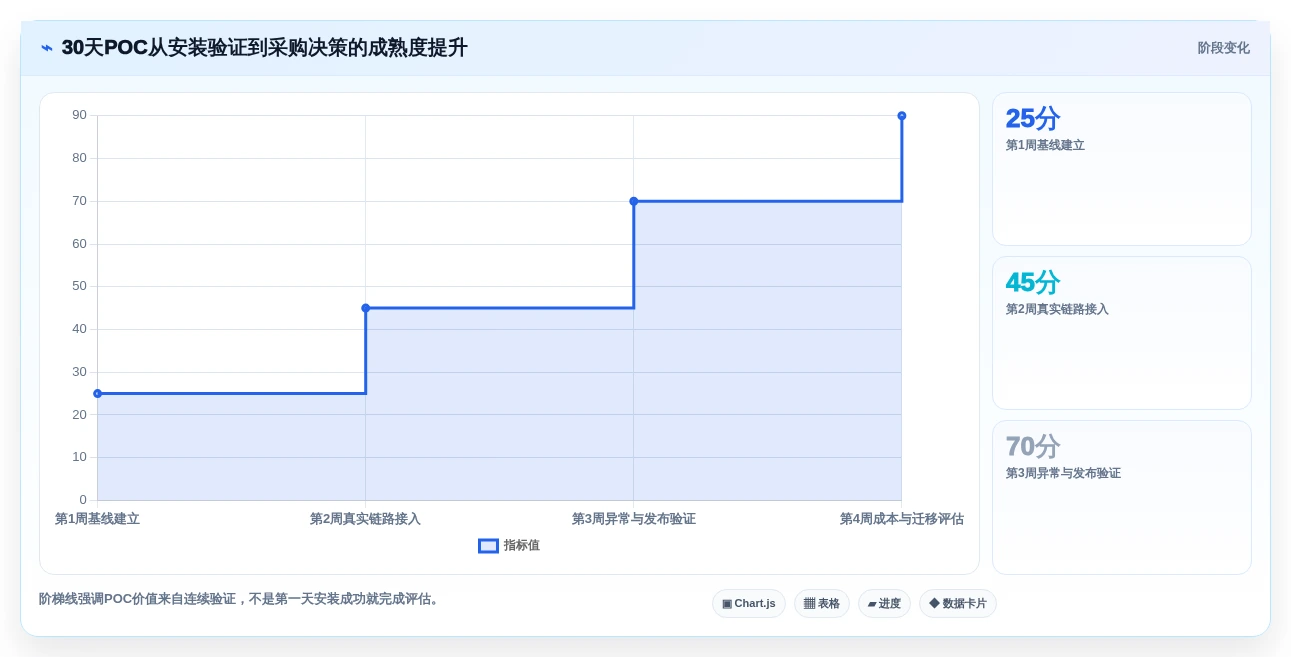Select the 数据卡片 tag
This screenshot has height=657, width=1291.
pyautogui.click(x=958, y=603)
